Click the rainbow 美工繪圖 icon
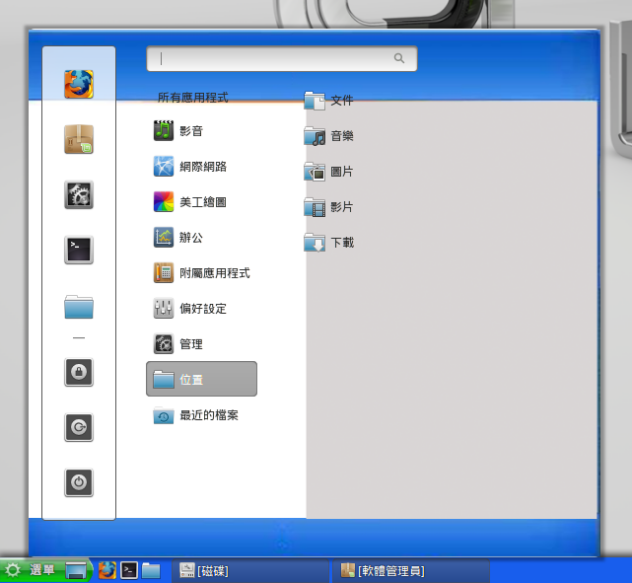 tap(164, 202)
